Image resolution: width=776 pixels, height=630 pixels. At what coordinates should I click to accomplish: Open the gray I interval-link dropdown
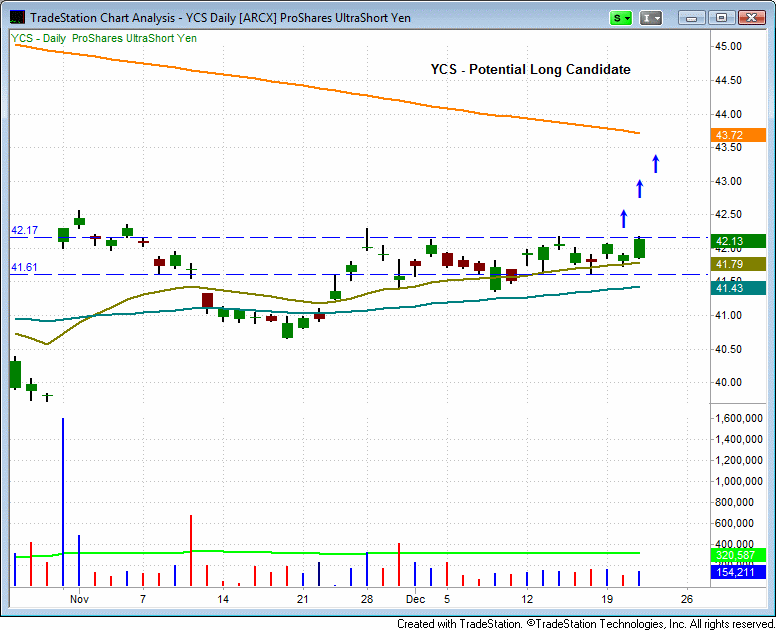[650, 18]
